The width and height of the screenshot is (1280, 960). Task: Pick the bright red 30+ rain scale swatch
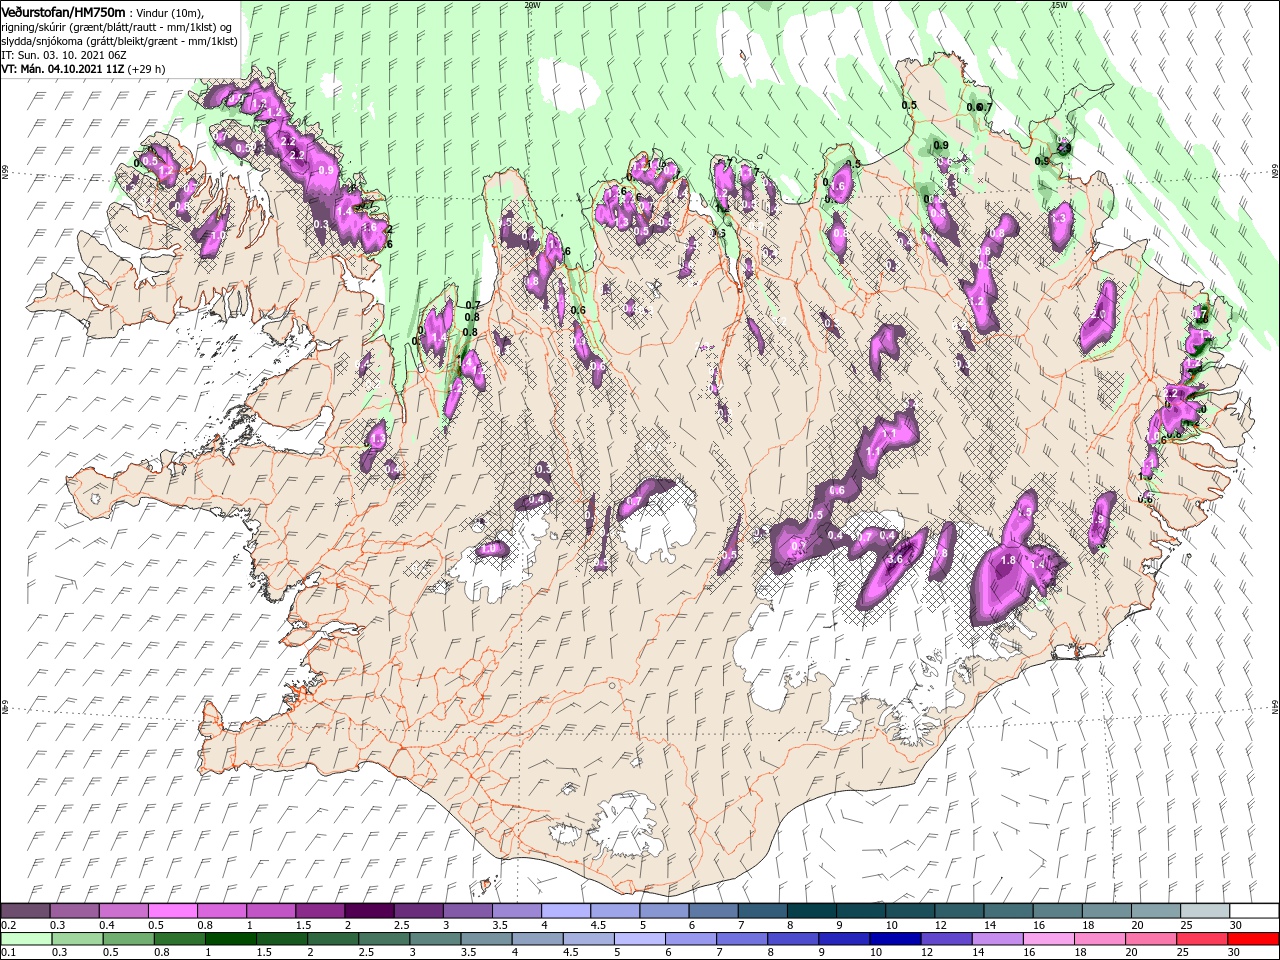[x=1254, y=938]
